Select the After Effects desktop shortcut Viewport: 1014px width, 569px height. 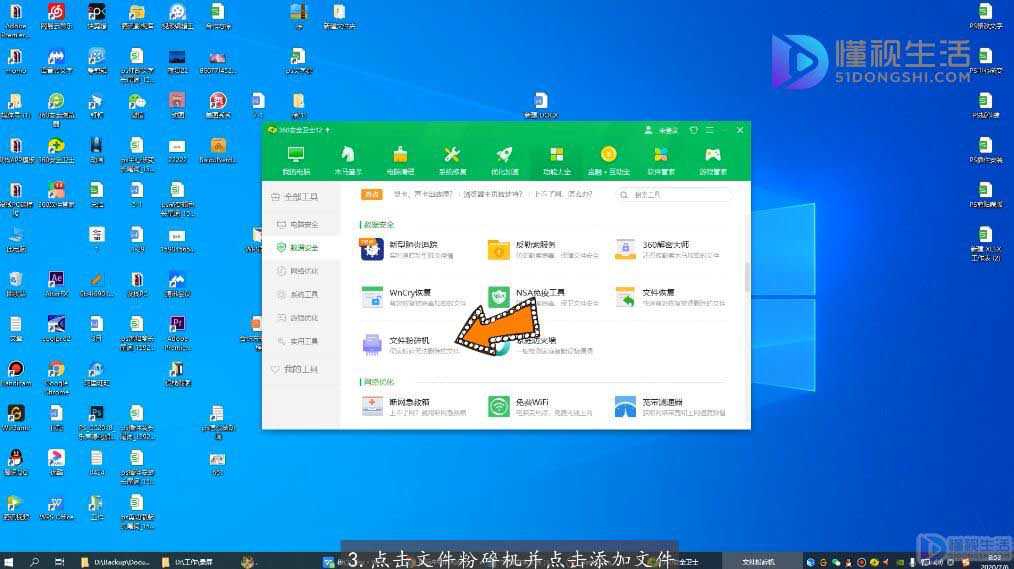[56, 284]
